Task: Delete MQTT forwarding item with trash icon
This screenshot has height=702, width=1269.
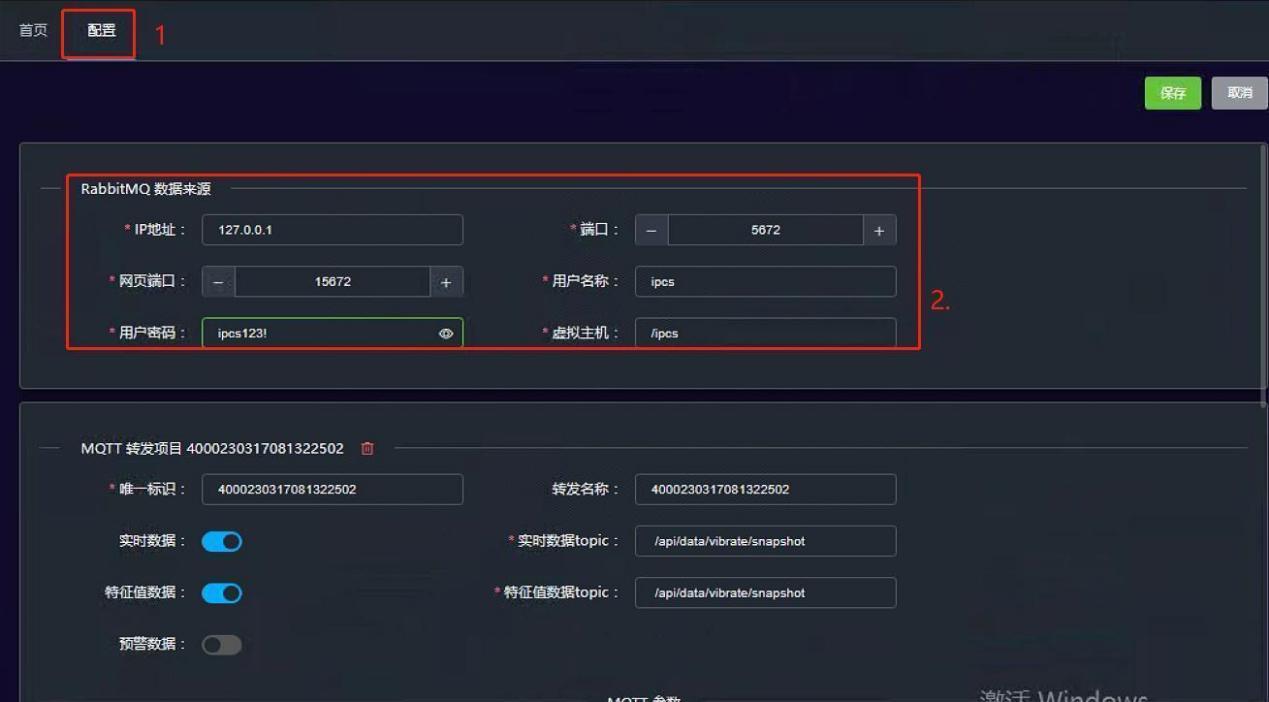Action: pos(367,449)
